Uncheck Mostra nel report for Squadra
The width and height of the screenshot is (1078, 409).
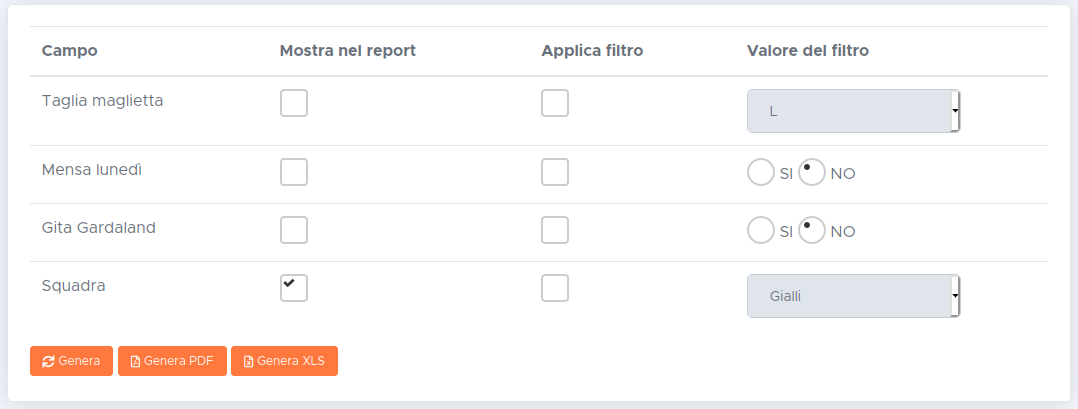pyautogui.click(x=294, y=288)
